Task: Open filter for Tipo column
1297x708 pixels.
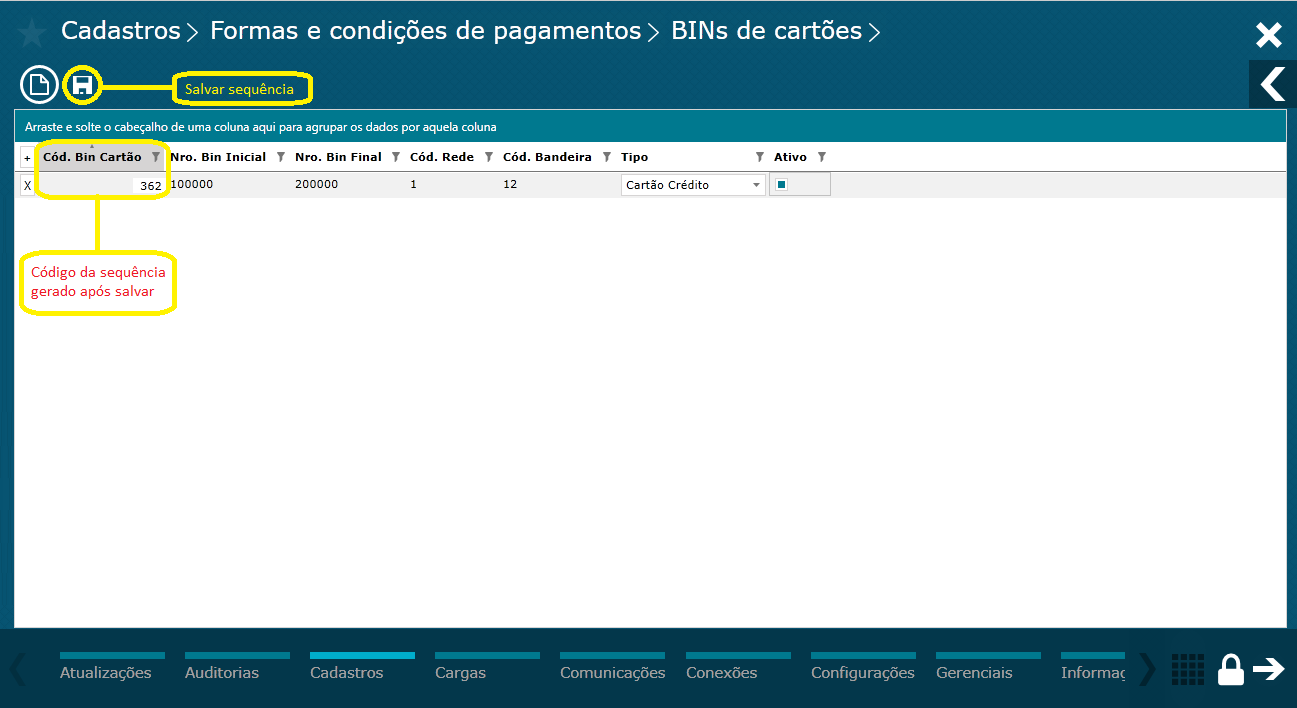Action: tap(760, 157)
